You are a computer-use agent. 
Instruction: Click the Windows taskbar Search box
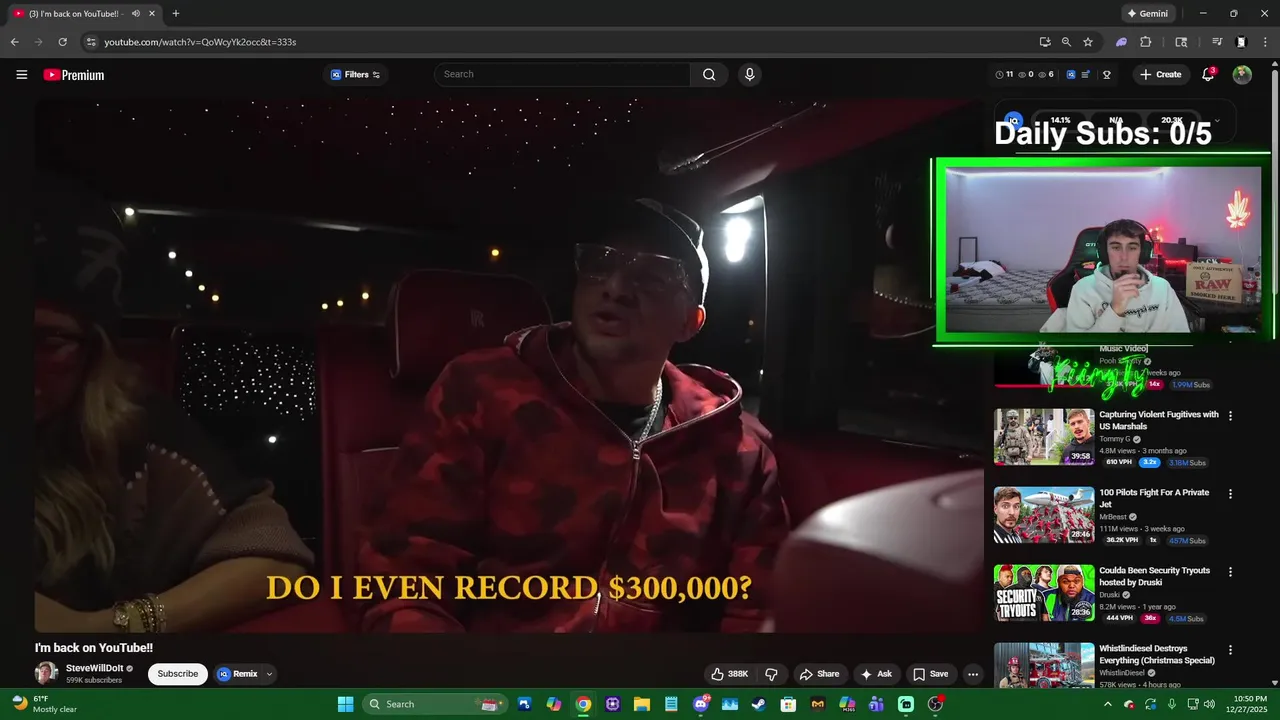(435, 704)
